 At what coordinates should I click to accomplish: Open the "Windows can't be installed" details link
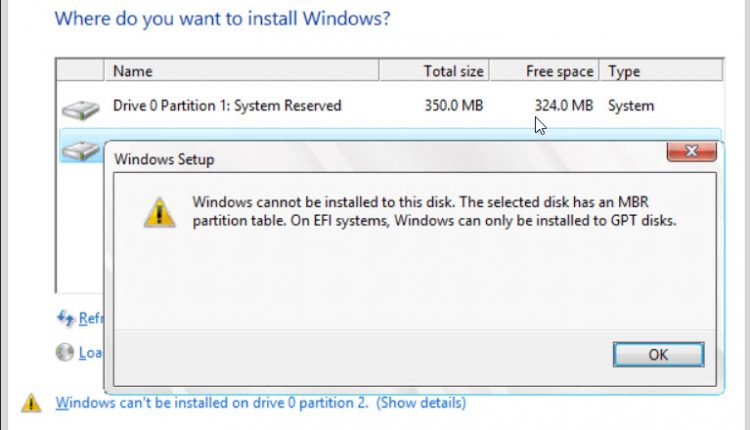click(x=260, y=403)
